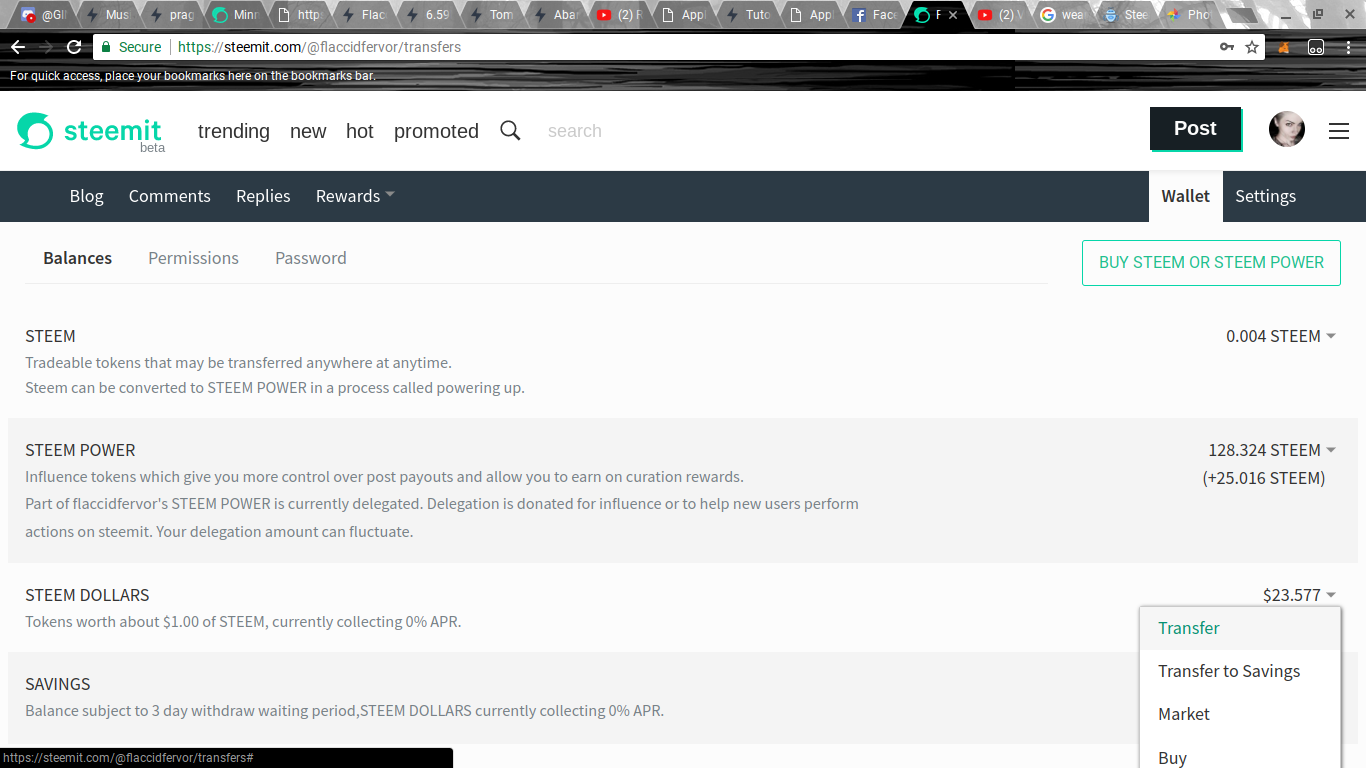Bookmark this page with the star icon
The width and height of the screenshot is (1366, 768).
click(1252, 47)
